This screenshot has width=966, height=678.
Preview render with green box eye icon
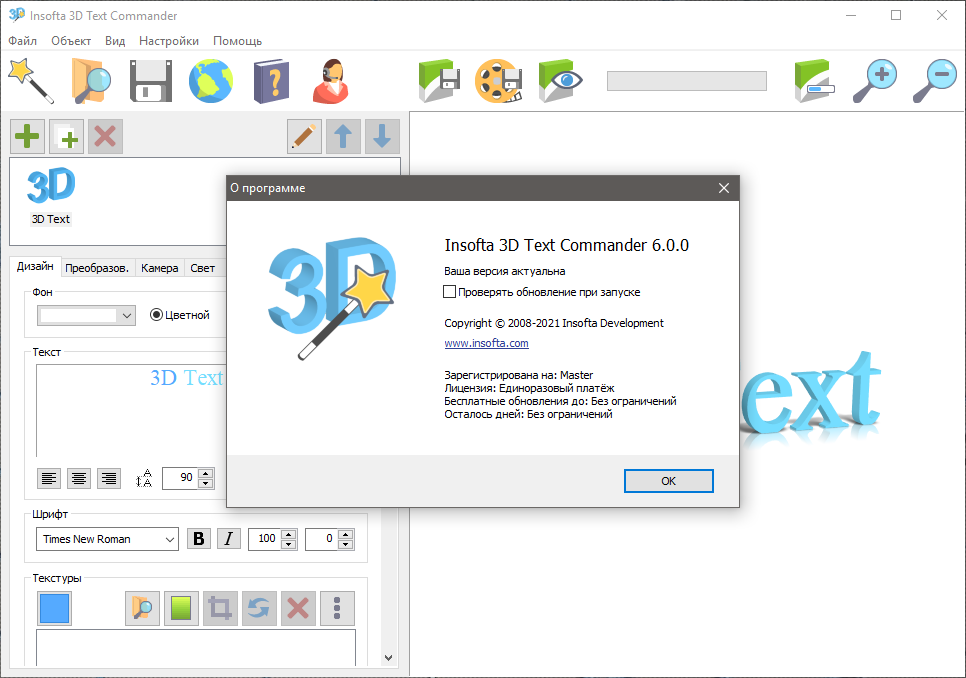(560, 81)
